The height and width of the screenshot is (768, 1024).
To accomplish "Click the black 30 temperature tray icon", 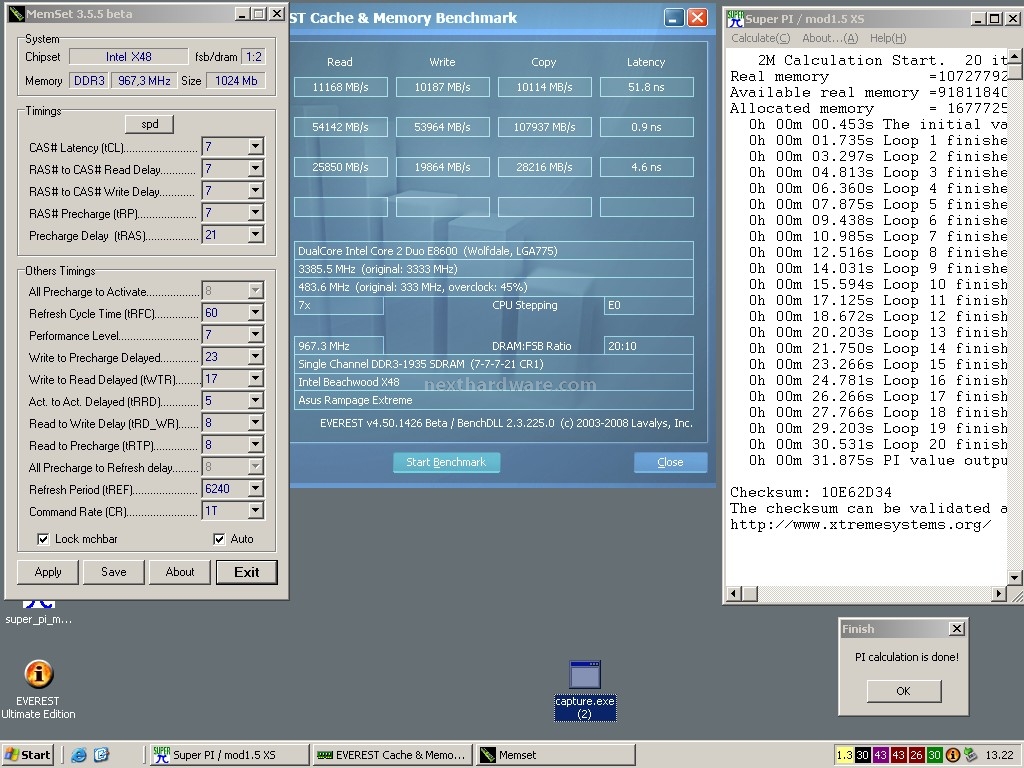I will pos(862,755).
